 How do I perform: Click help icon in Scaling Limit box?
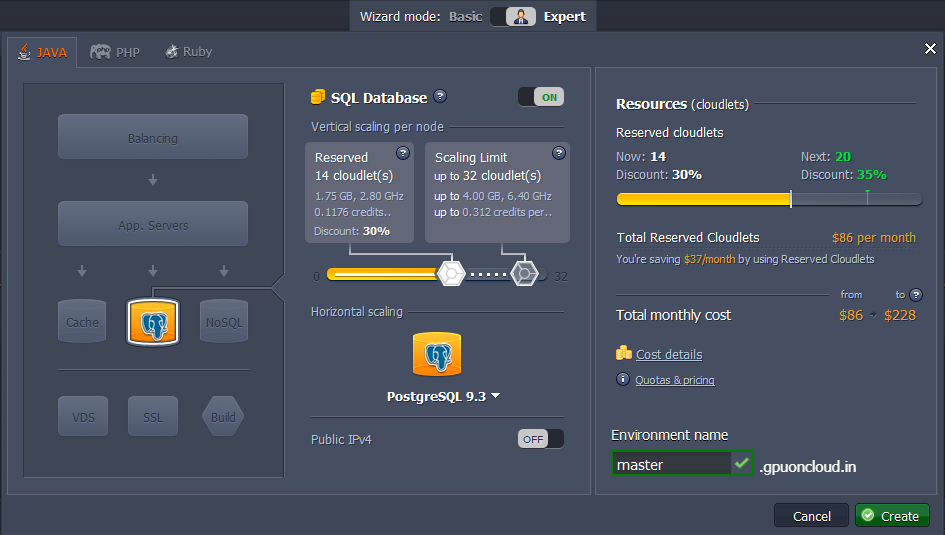[559, 153]
